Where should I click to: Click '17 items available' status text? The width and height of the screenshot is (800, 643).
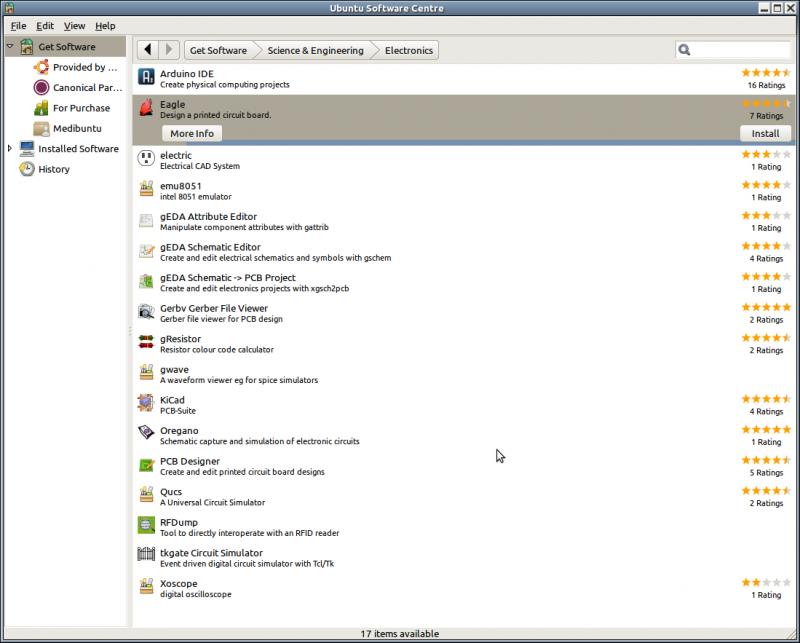point(399,633)
